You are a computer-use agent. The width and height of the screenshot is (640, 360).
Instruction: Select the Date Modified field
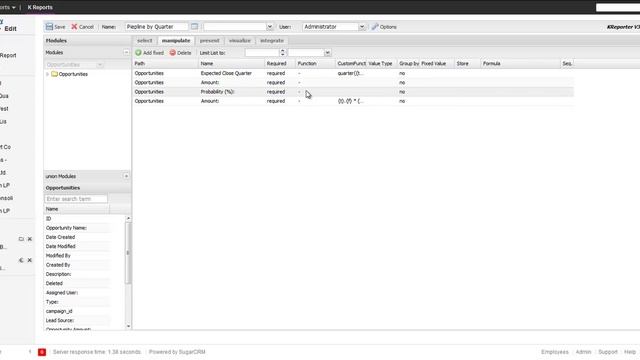tap(77, 247)
